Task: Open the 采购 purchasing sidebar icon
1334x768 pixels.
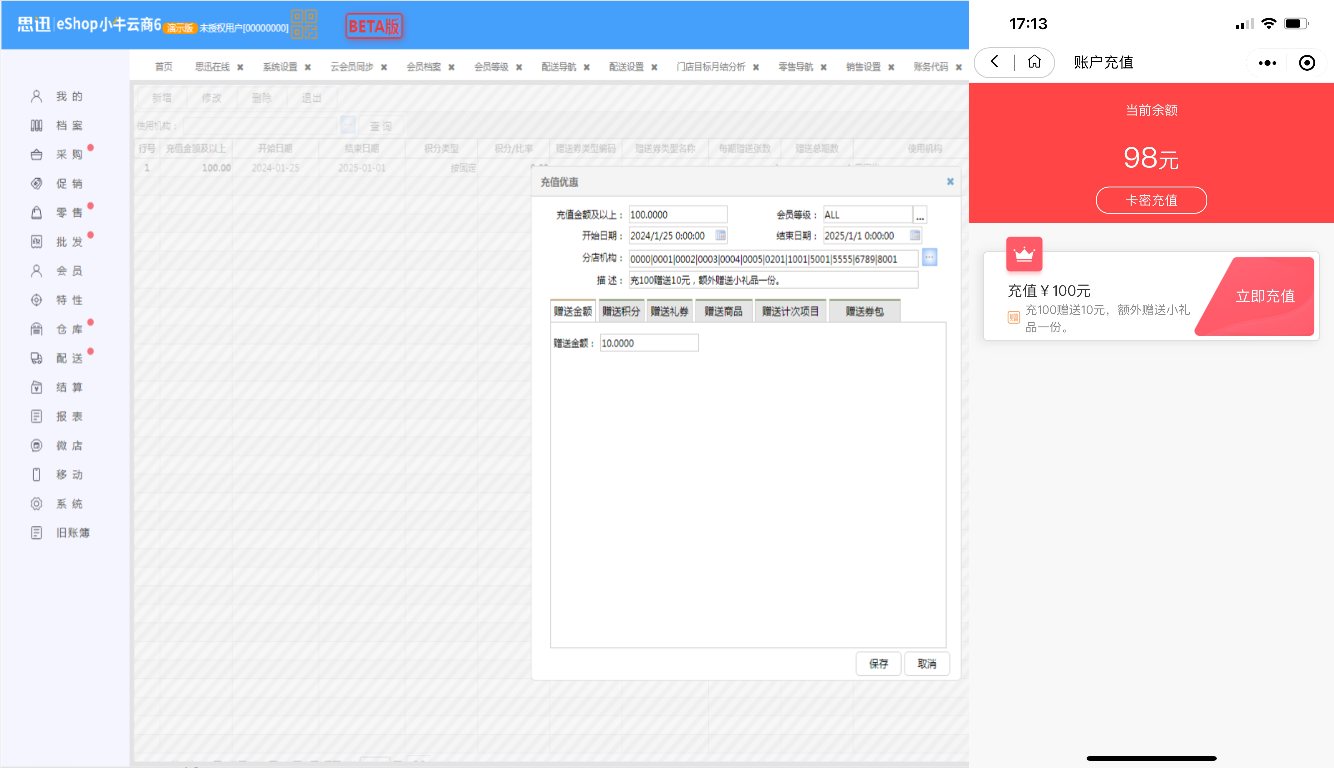Action: [x=37, y=155]
